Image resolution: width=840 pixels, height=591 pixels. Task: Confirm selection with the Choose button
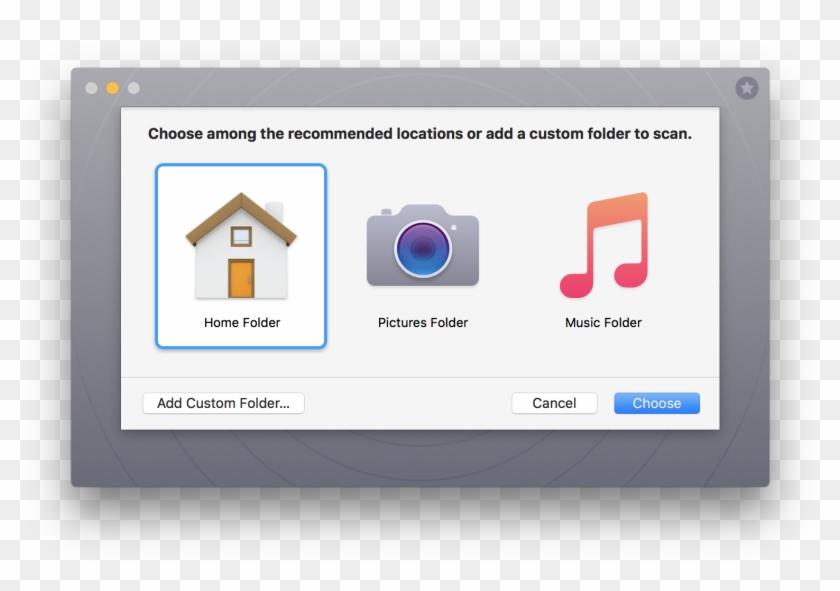(x=657, y=403)
